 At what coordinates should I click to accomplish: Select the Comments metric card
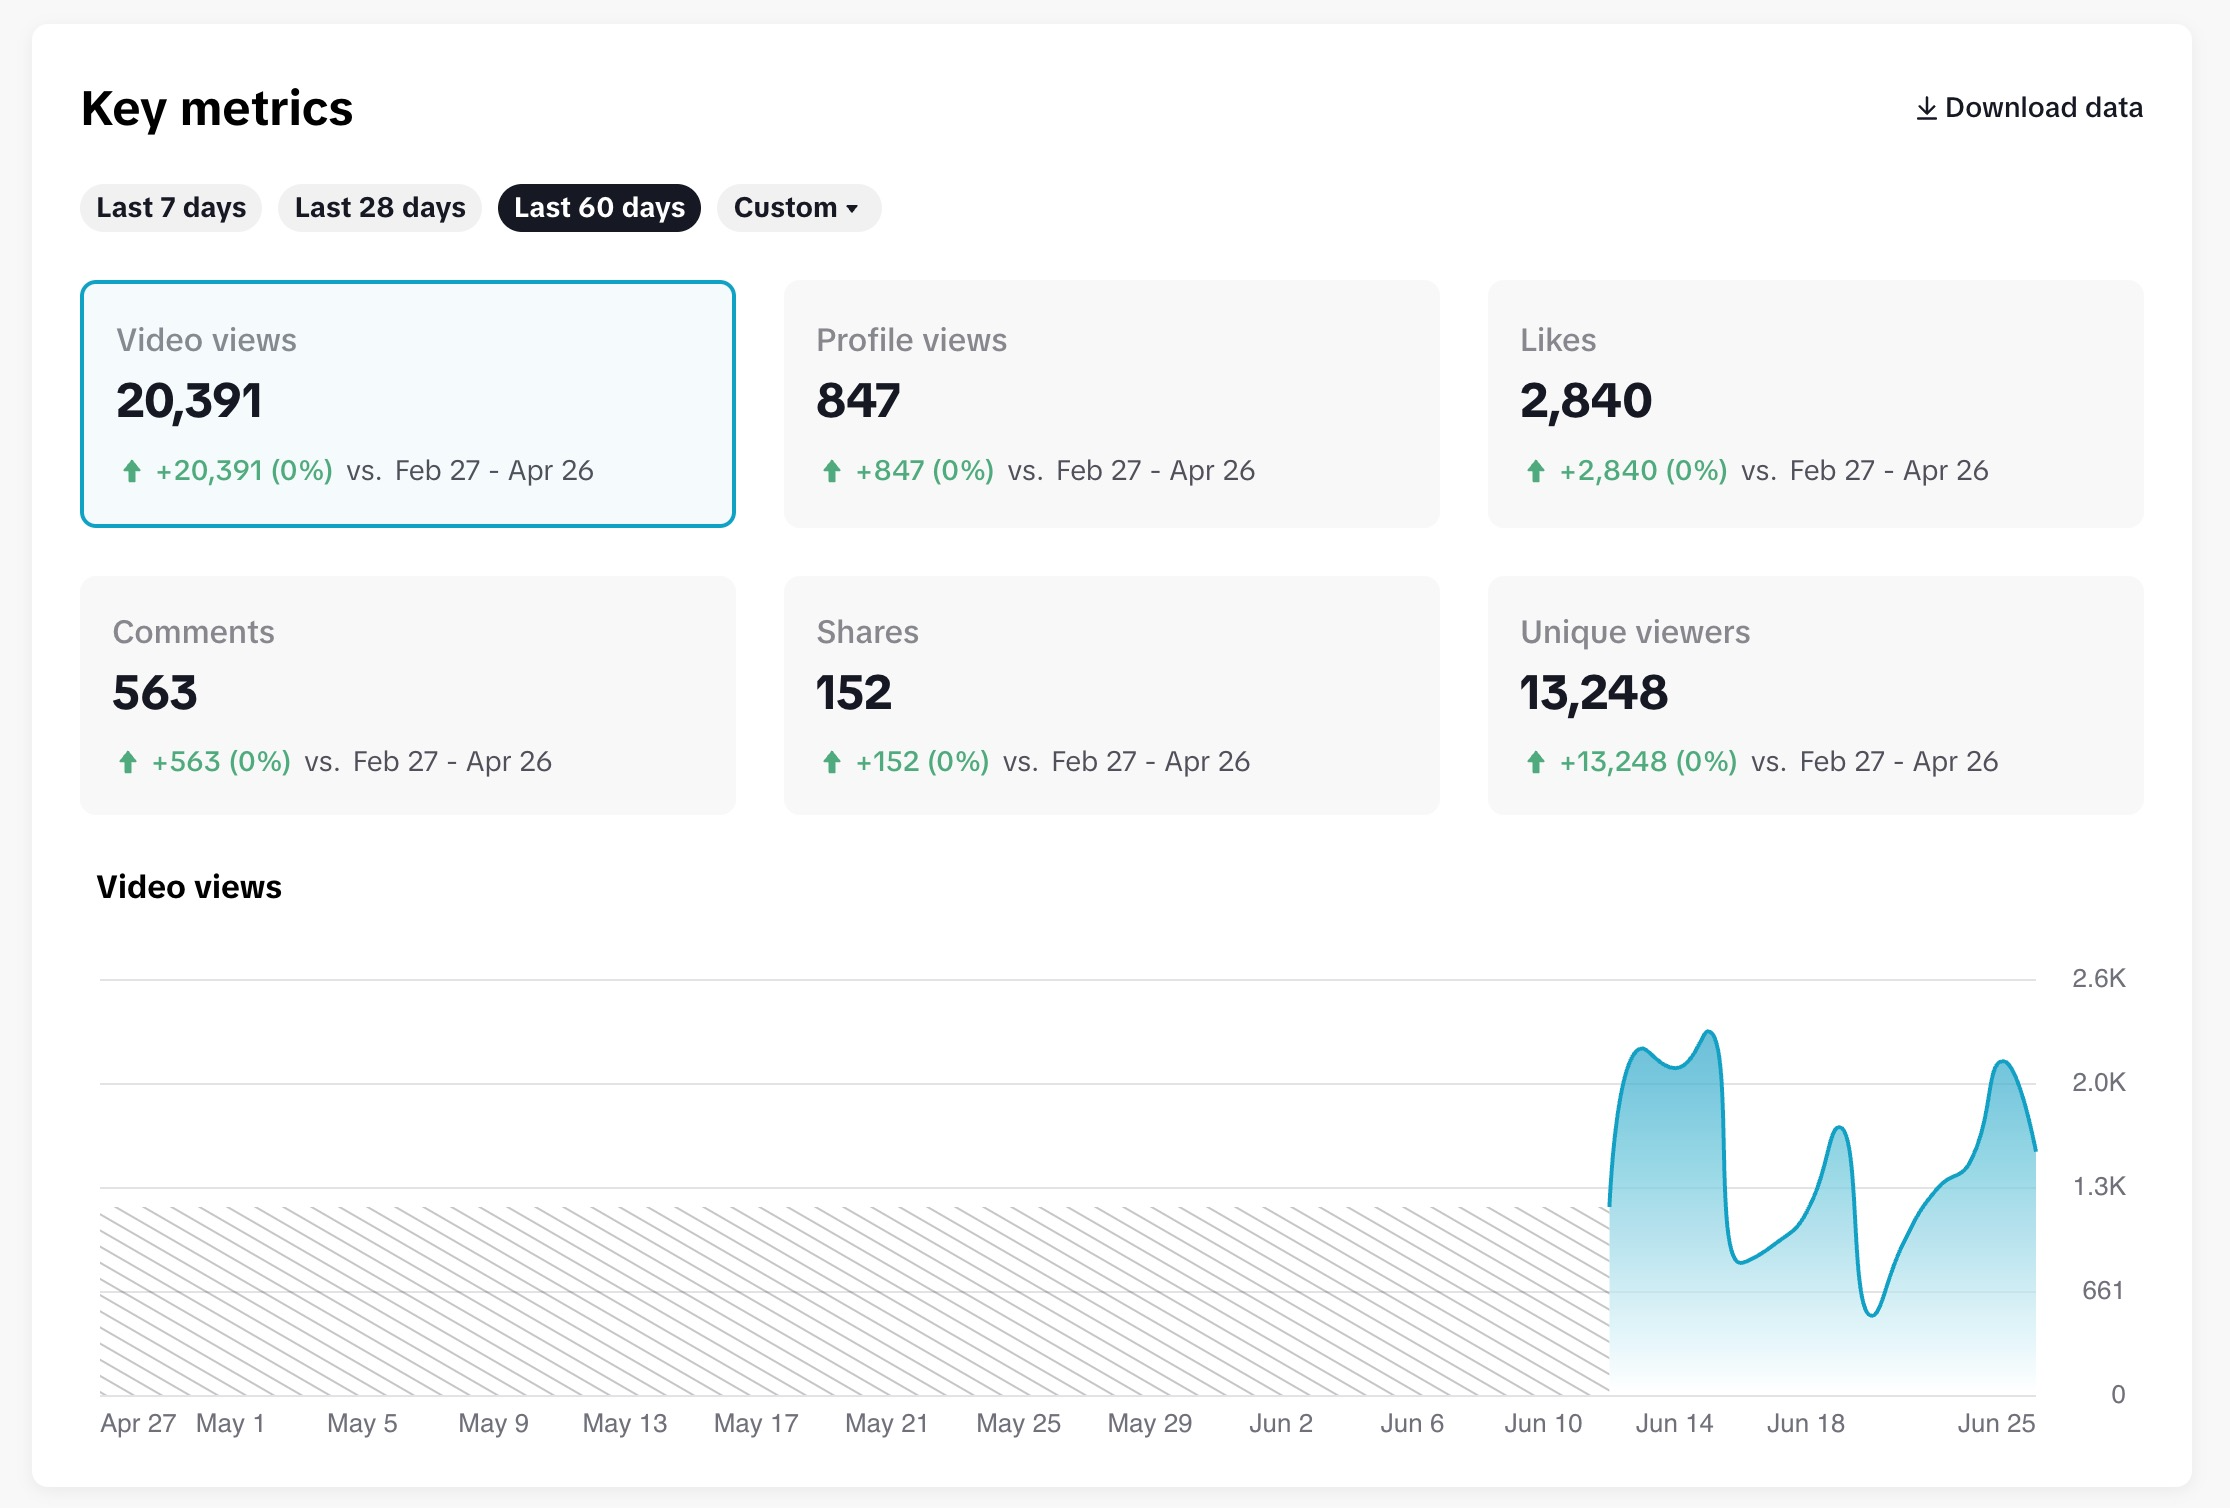click(408, 695)
